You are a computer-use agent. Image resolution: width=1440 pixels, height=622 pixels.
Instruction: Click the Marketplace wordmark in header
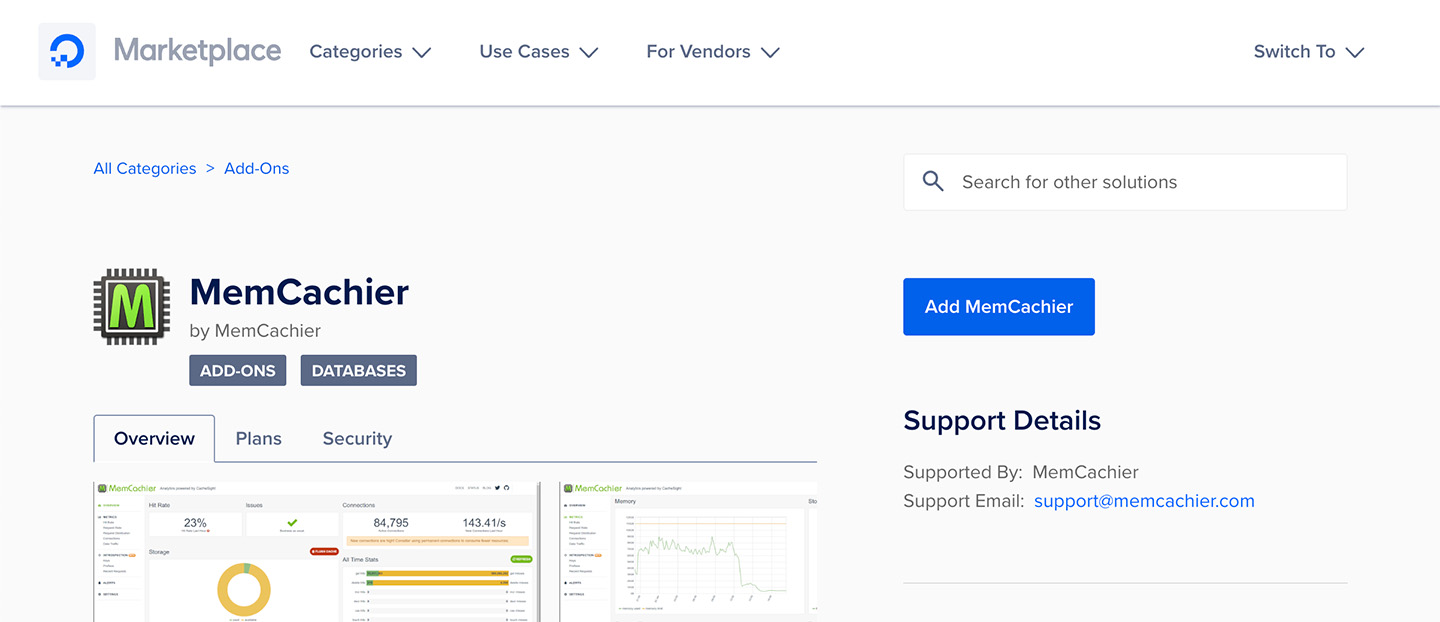click(197, 51)
